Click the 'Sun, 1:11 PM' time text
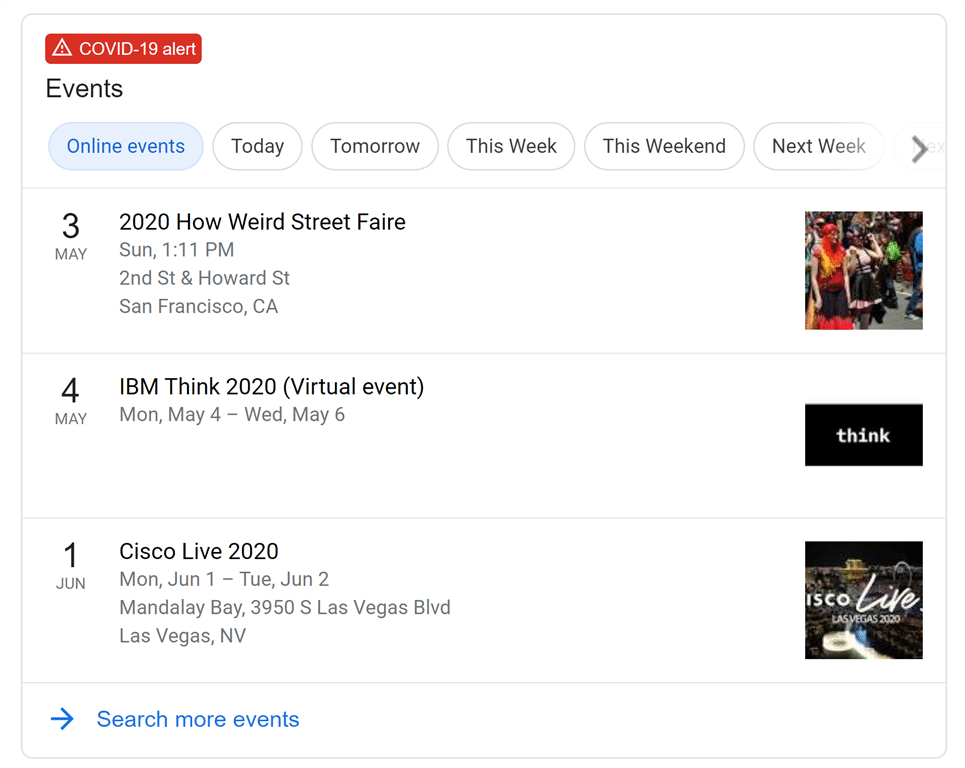The width and height of the screenshot is (965, 768). pyautogui.click(x=177, y=250)
